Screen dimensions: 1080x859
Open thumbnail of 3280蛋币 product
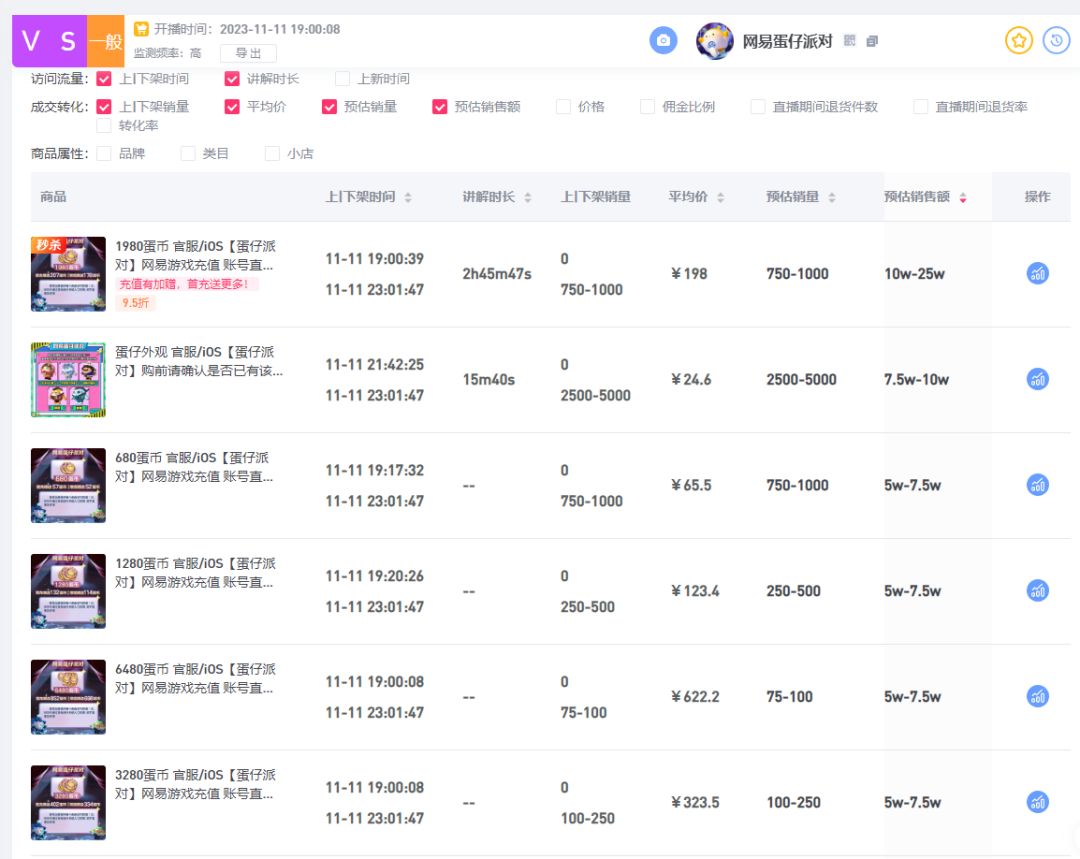68,803
